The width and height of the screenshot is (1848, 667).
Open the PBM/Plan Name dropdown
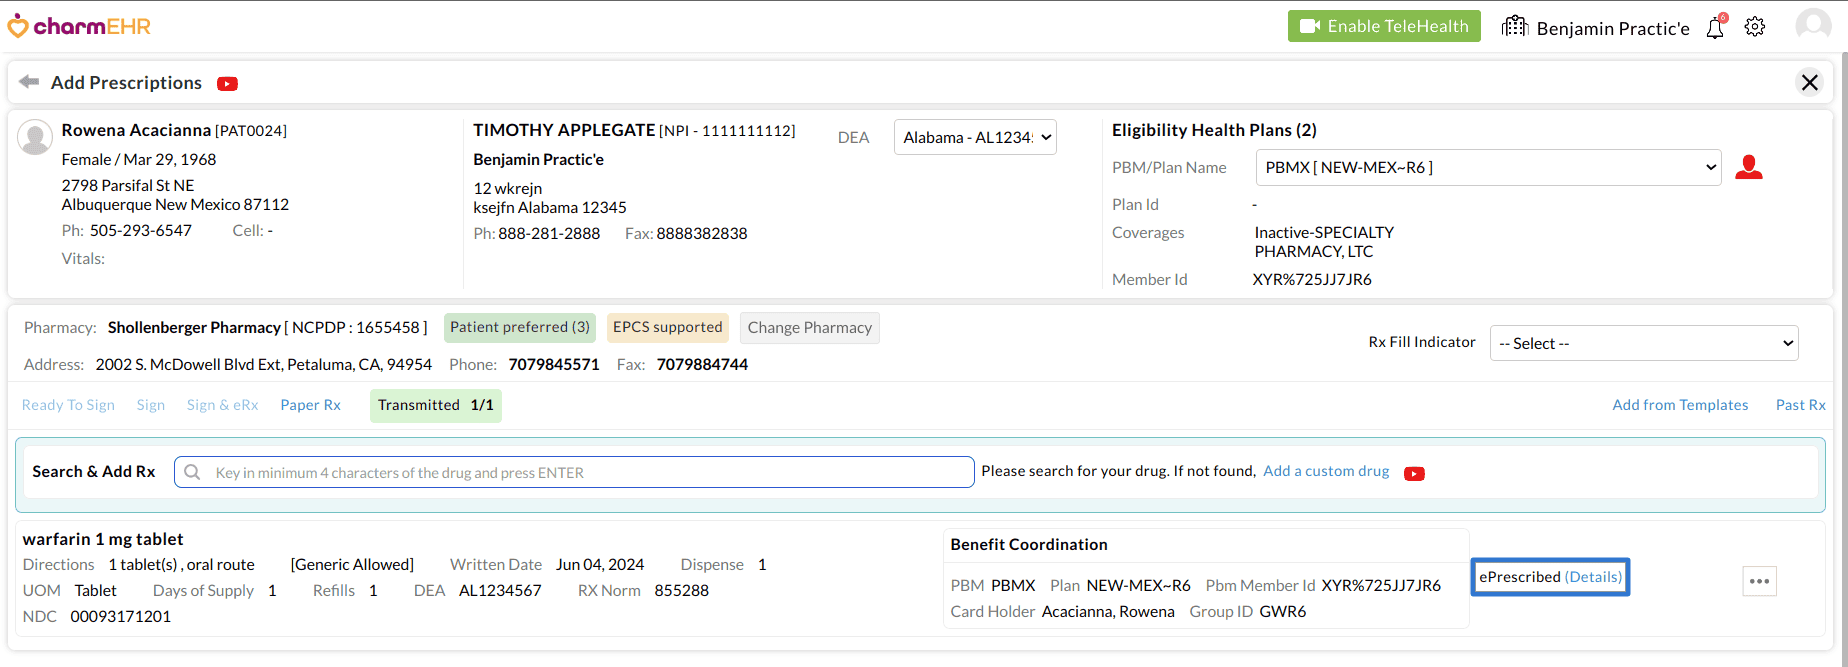(x=1488, y=168)
